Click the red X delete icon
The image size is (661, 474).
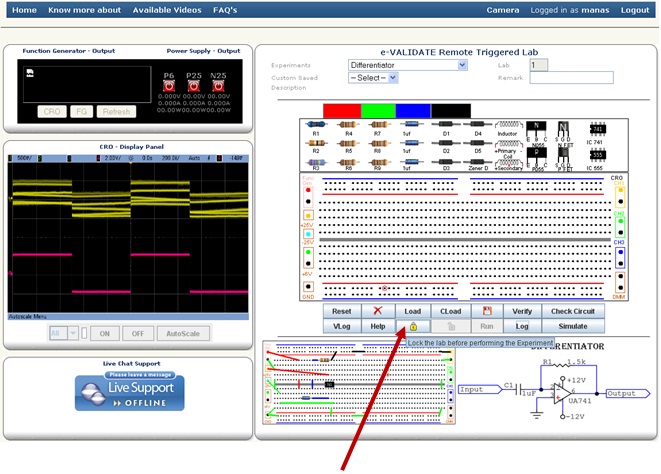(x=377, y=311)
